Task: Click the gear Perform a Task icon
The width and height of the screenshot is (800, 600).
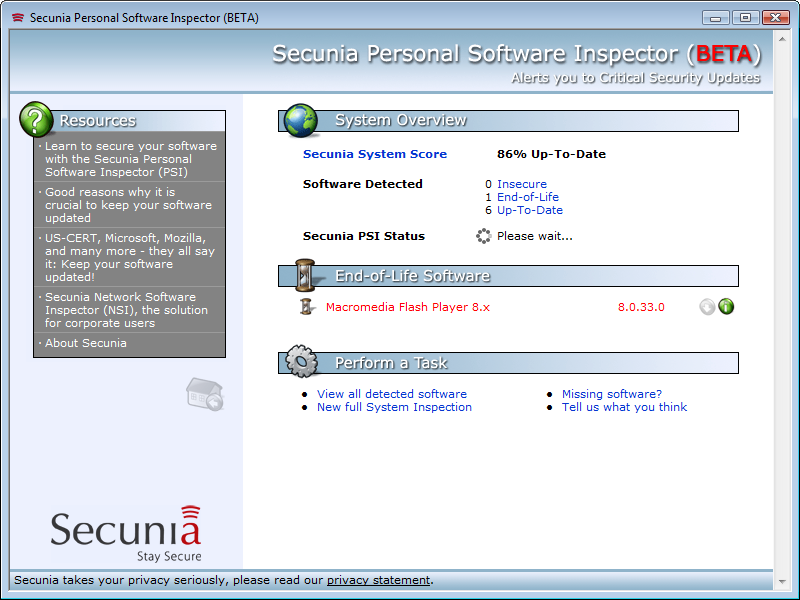Action: [x=302, y=361]
